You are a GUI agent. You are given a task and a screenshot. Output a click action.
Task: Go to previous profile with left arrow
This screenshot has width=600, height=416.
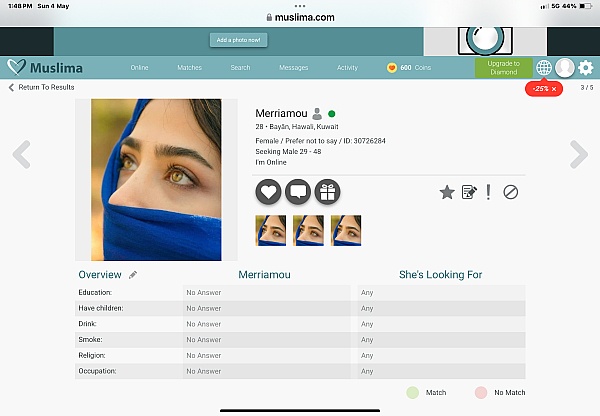click(x=21, y=154)
